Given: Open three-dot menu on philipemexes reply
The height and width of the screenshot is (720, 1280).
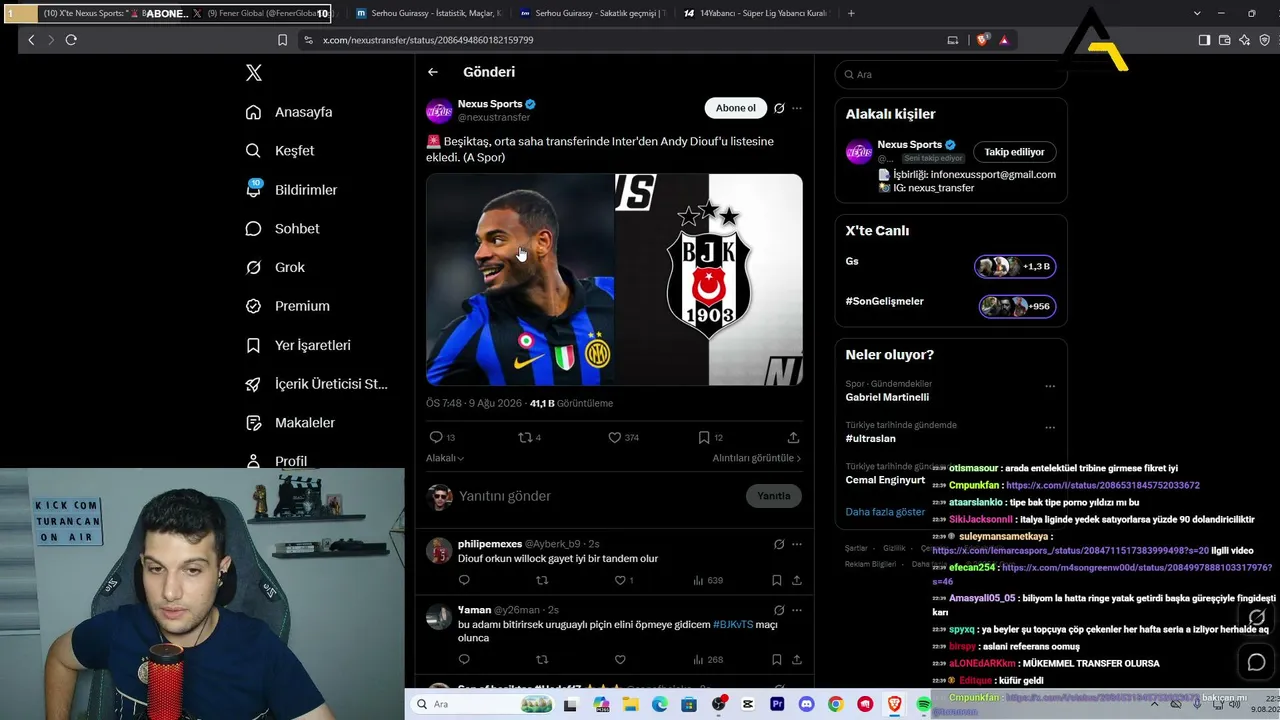Looking at the screenshot, I should [797, 544].
